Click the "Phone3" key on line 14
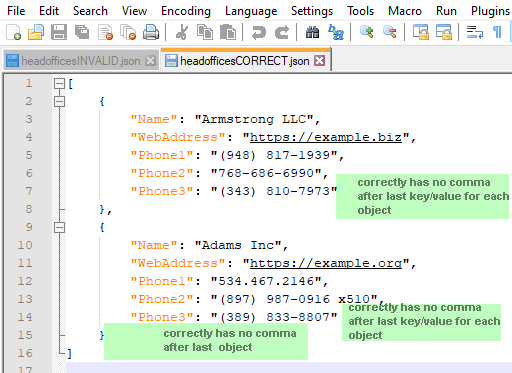 tap(162, 317)
